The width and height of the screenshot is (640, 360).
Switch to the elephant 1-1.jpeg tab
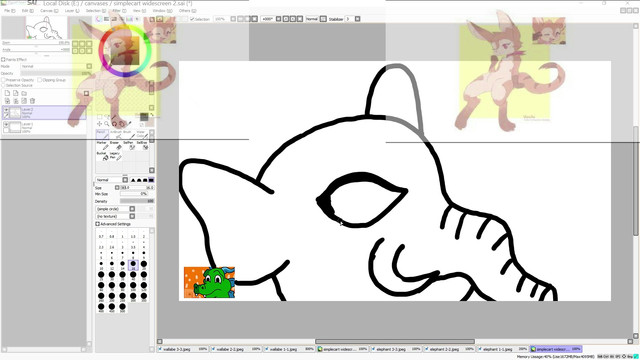click(x=502, y=349)
